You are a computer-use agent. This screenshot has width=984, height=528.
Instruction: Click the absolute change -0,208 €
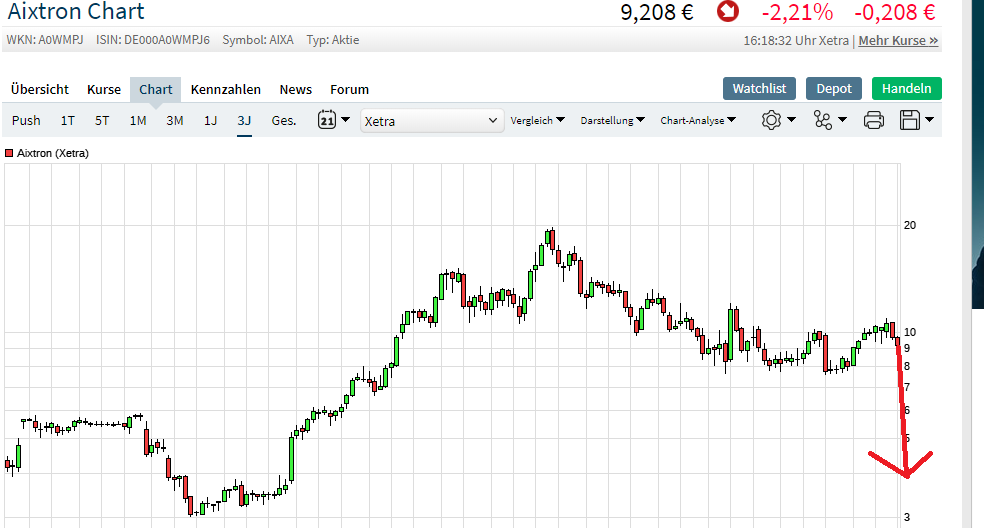coord(894,12)
